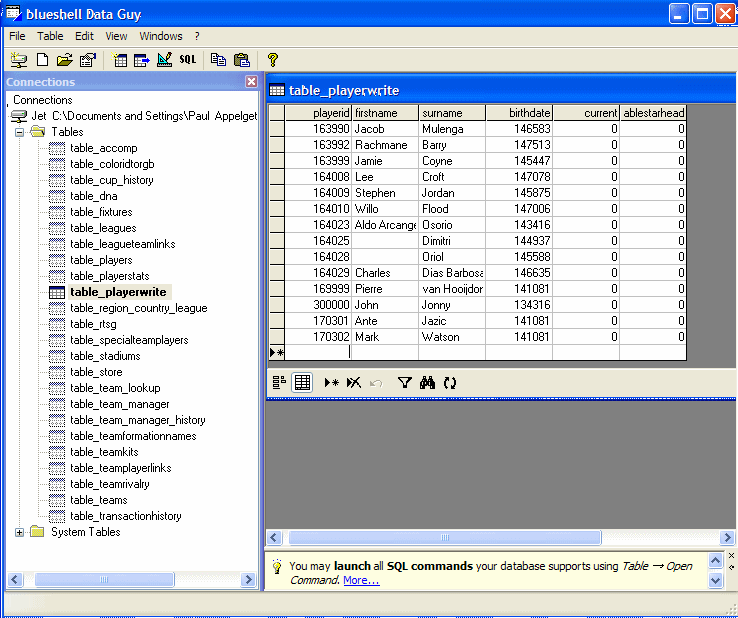
Task: Click the yellow question mark help icon
Action: coord(272,60)
